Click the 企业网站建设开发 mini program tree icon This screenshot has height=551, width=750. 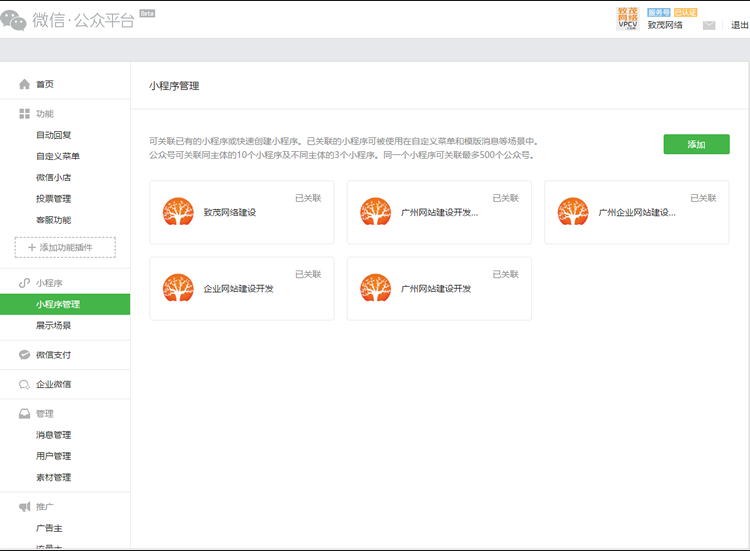click(178, 288)
